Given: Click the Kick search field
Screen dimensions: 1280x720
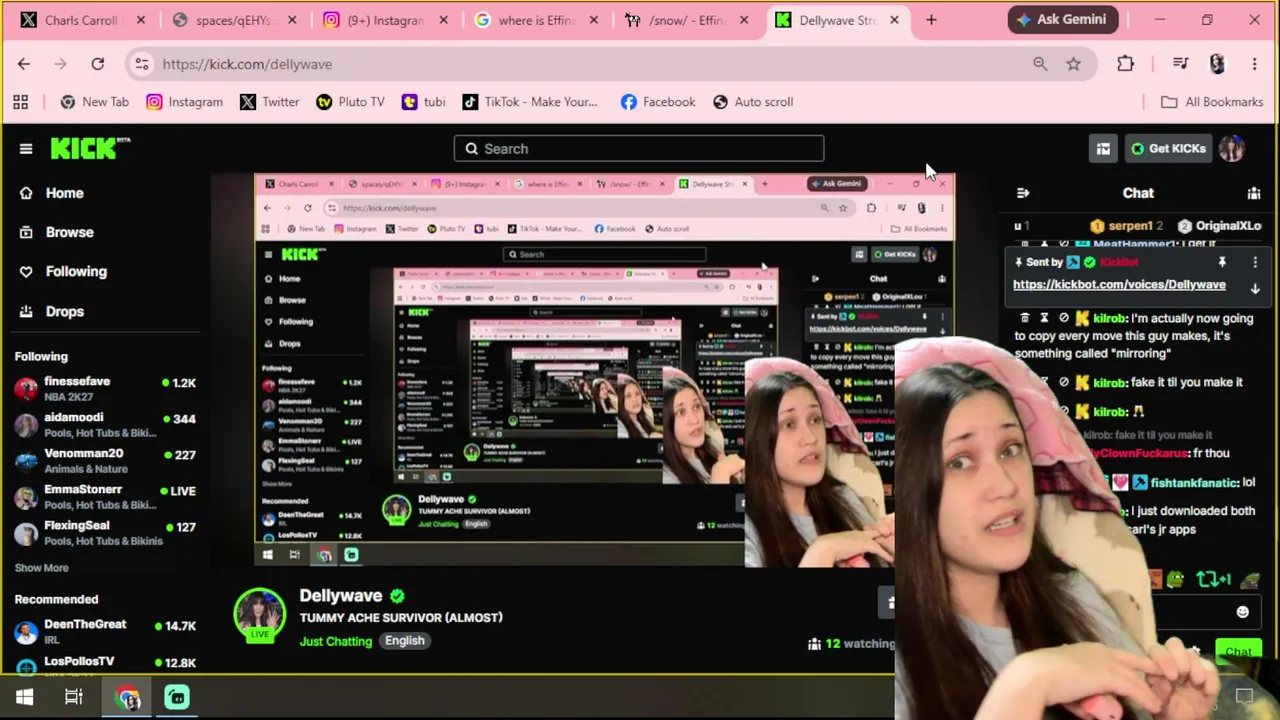Looking at the screenshot, I should [x=639, y=149].
